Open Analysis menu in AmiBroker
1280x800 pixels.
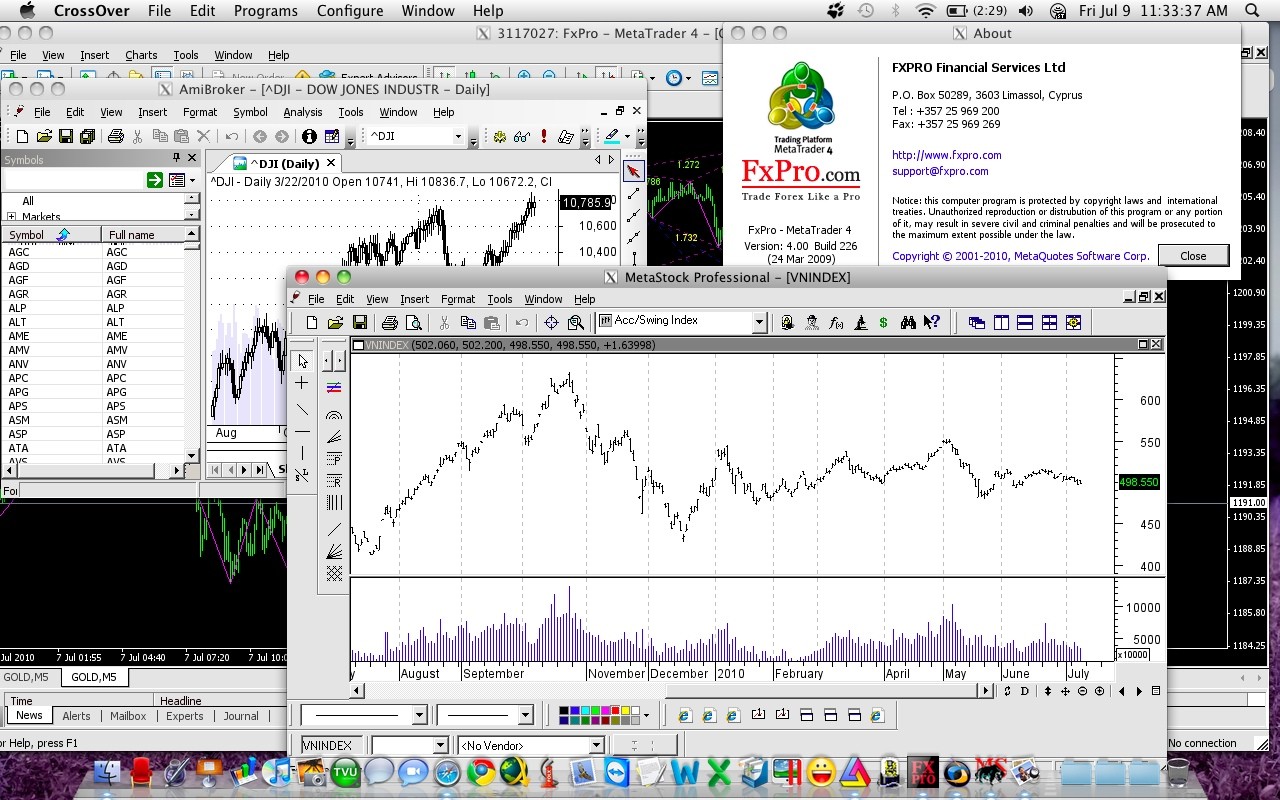pyautogui.click(x=302, y=112)
